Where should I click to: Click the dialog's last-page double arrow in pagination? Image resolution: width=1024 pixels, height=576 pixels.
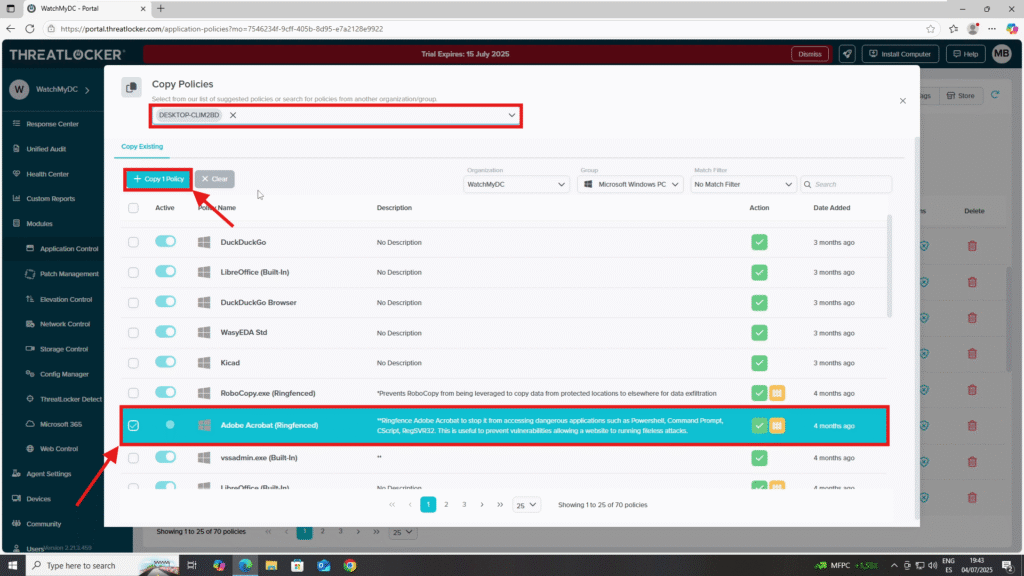(500, 505)
